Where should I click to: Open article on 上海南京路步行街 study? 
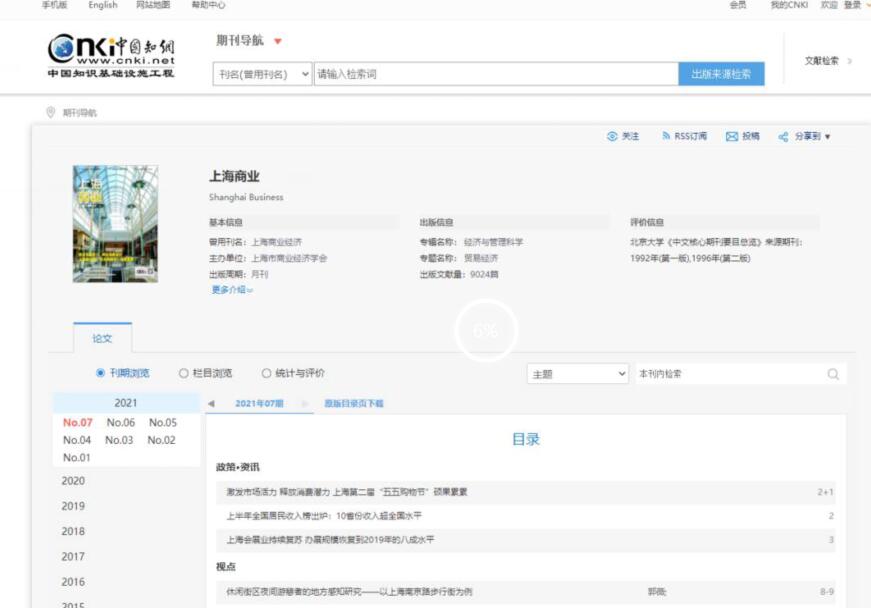click(x=349, y=592)
